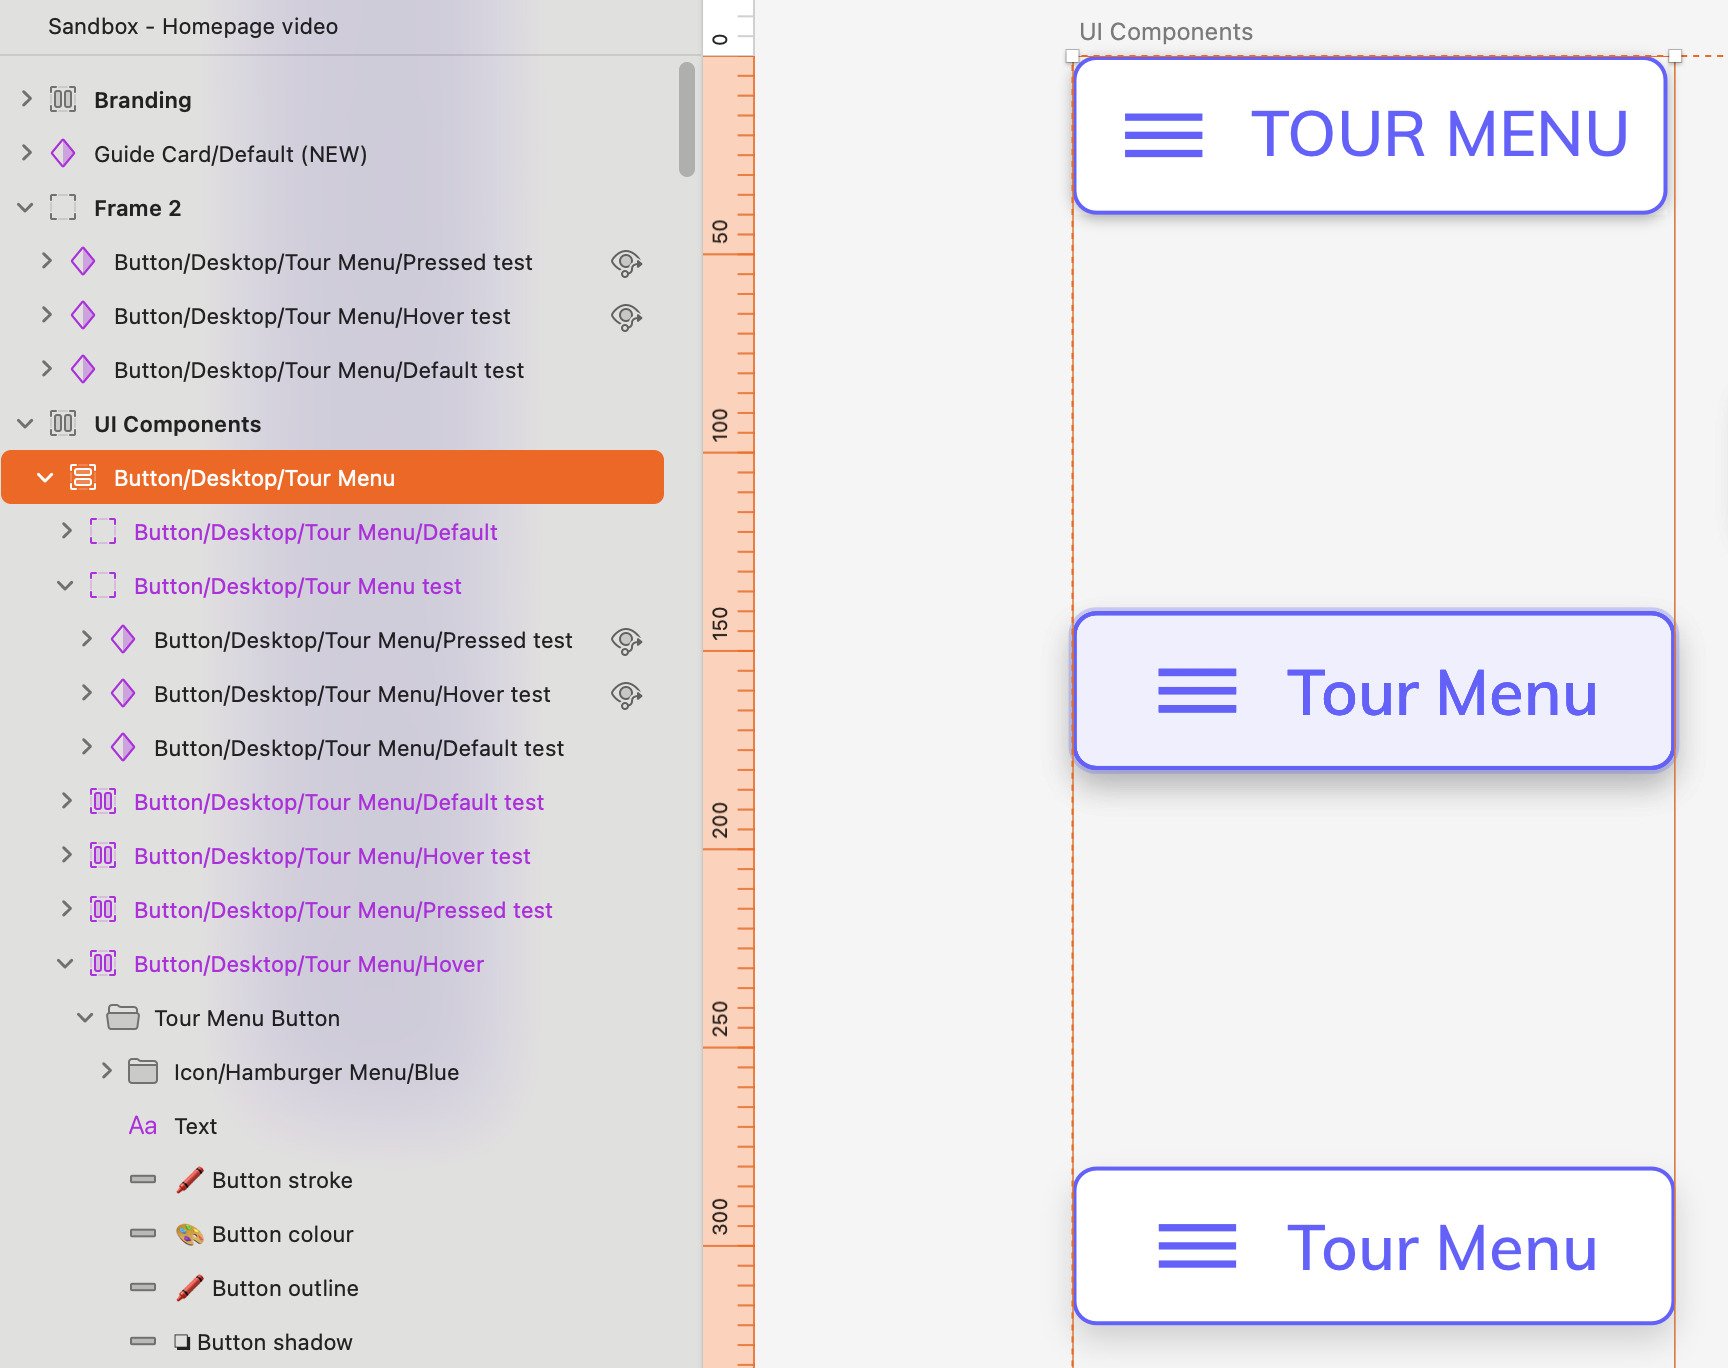Toggle visibility of Pressed test under Tour Menu test
The image size is (1728, 1368).
[626, 640]
